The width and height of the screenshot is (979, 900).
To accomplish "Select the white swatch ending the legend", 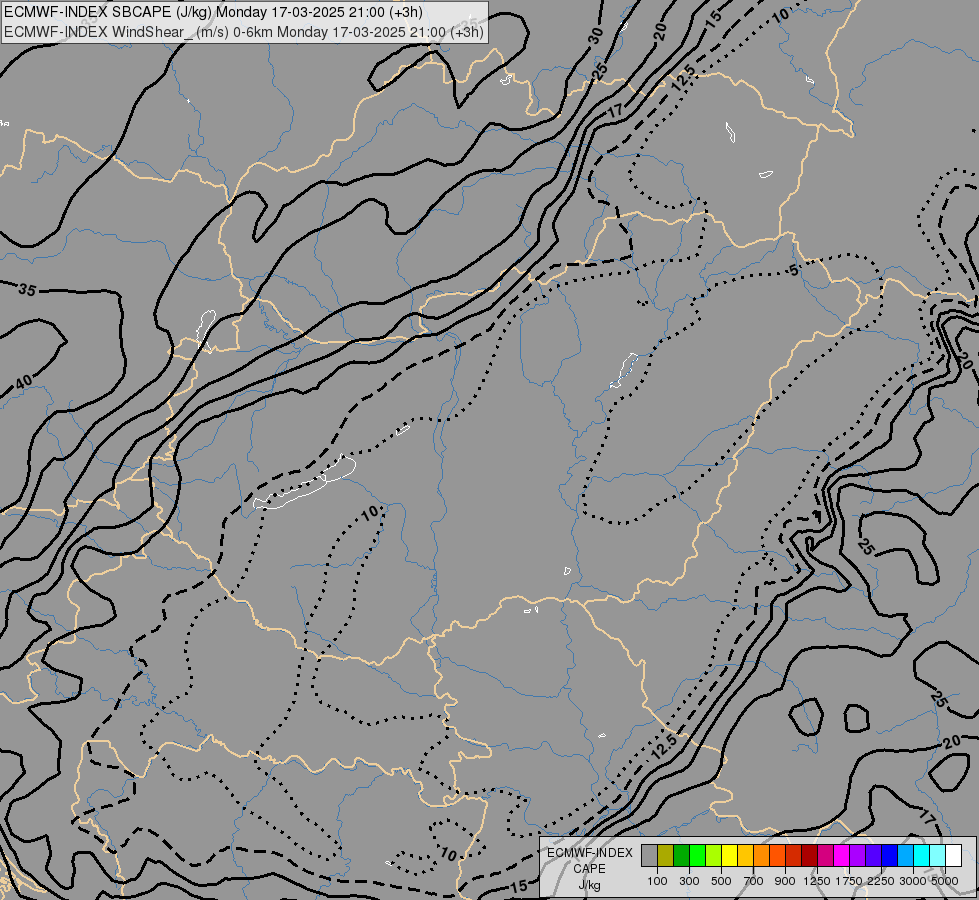I will (953, 855).
